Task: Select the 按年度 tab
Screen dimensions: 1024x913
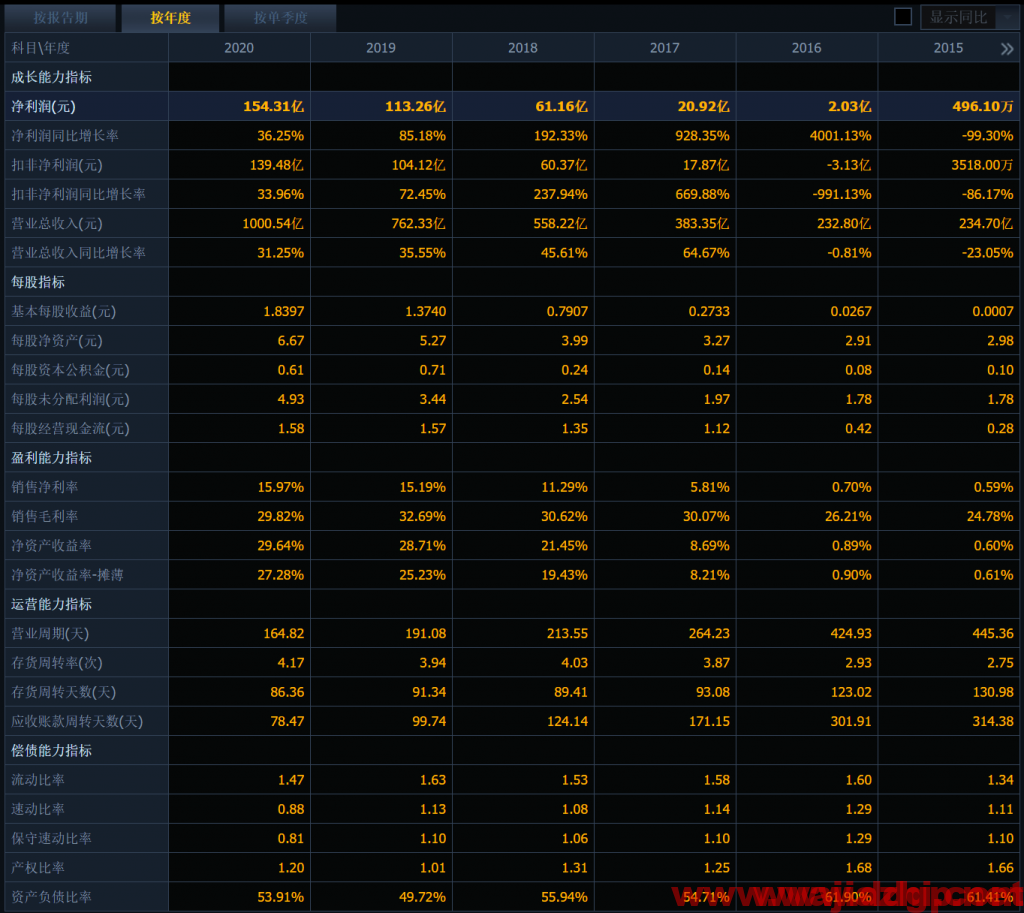Action: pyautogui.click(x=170, y=18)
